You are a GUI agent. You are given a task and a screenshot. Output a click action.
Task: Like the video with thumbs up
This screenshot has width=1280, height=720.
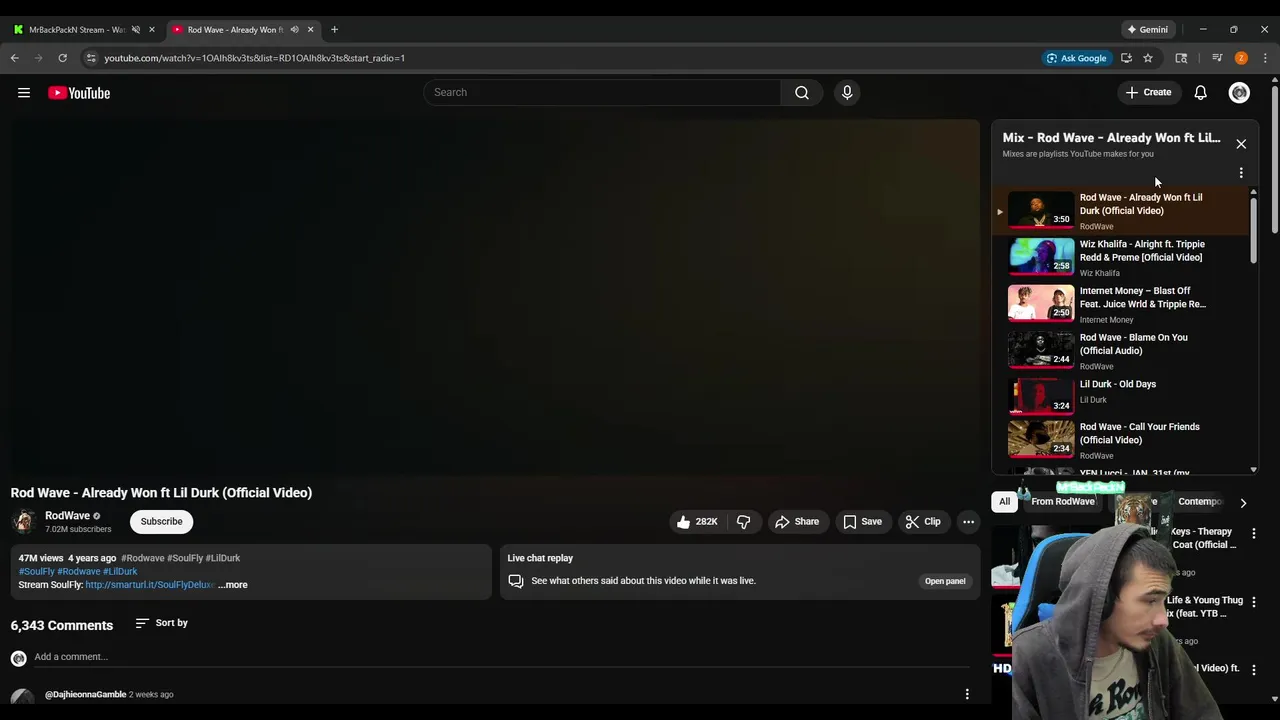[697, 521]
